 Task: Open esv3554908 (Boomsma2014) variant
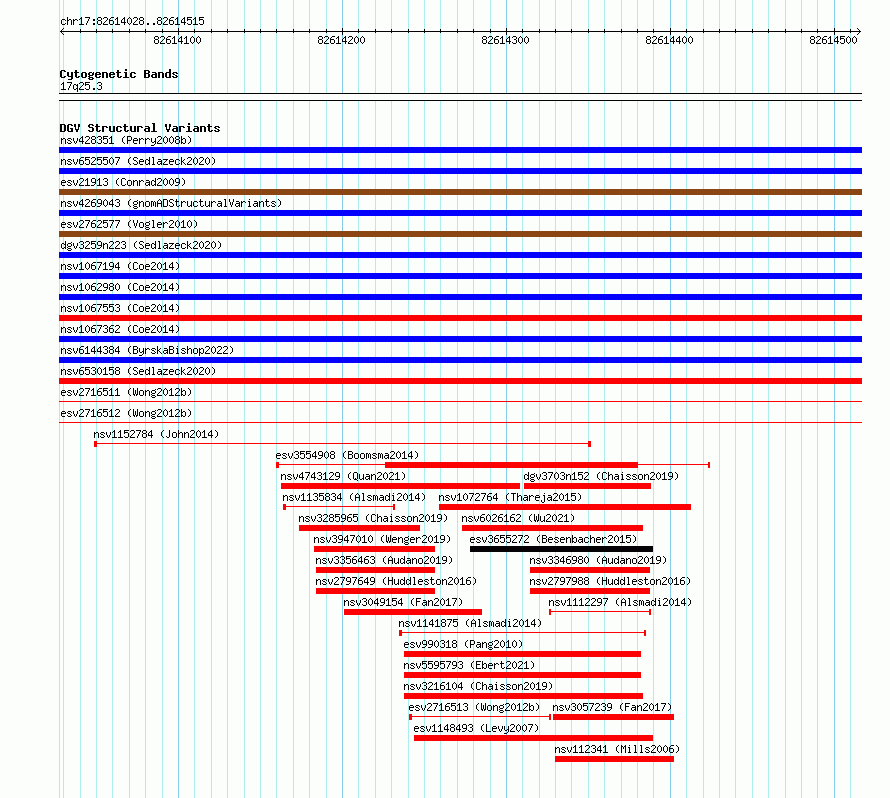click(347, 455)
